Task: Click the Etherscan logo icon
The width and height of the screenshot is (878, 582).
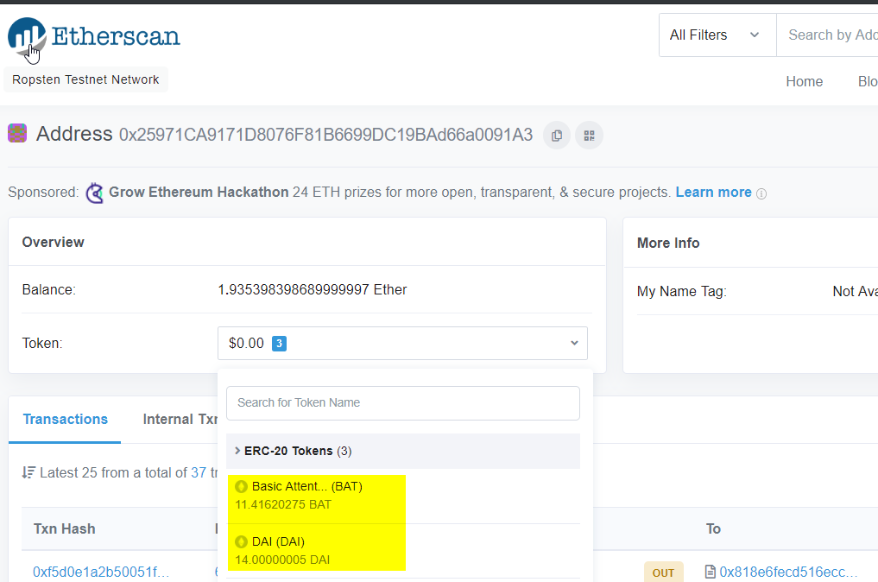Action: [27, 37]
